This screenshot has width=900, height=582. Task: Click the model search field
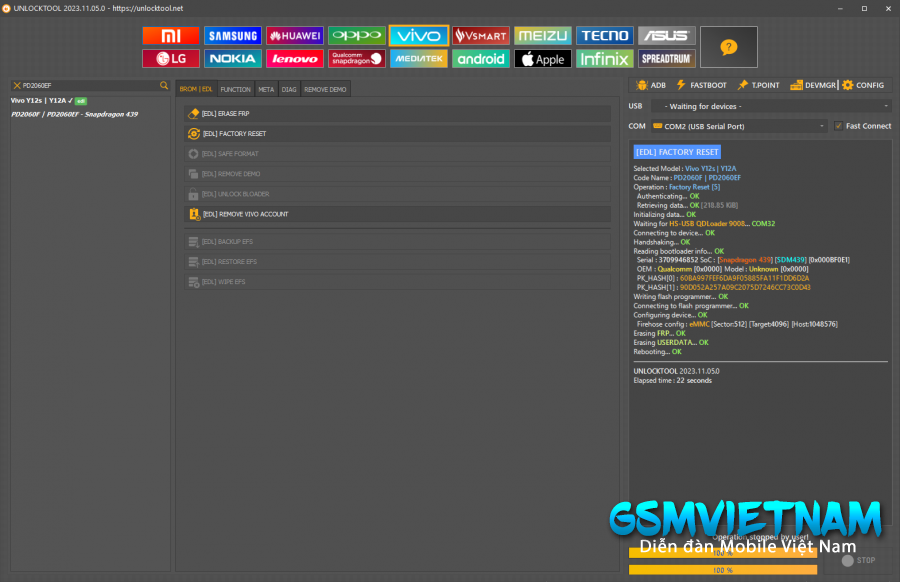[x=90, y=86]
